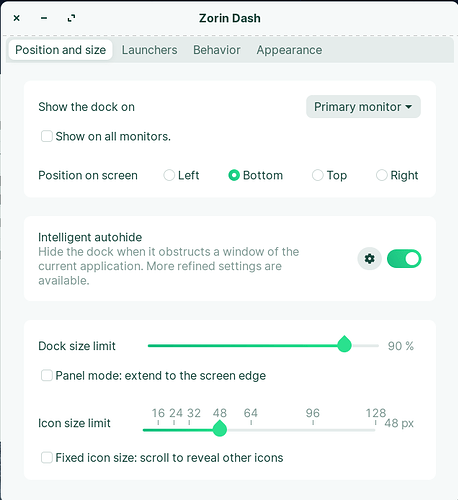This screenshot has width=458, height=500.
Task: Close the Zorin Dash window
Action: coord(17,18)
